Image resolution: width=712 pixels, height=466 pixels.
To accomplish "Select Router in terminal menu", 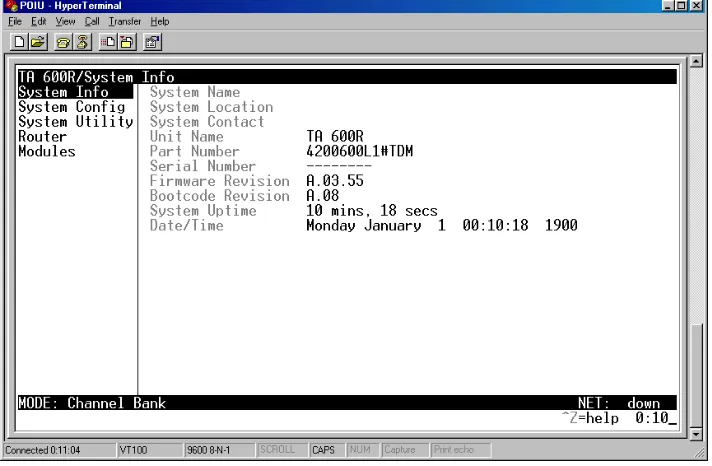I will coord(43,136).
